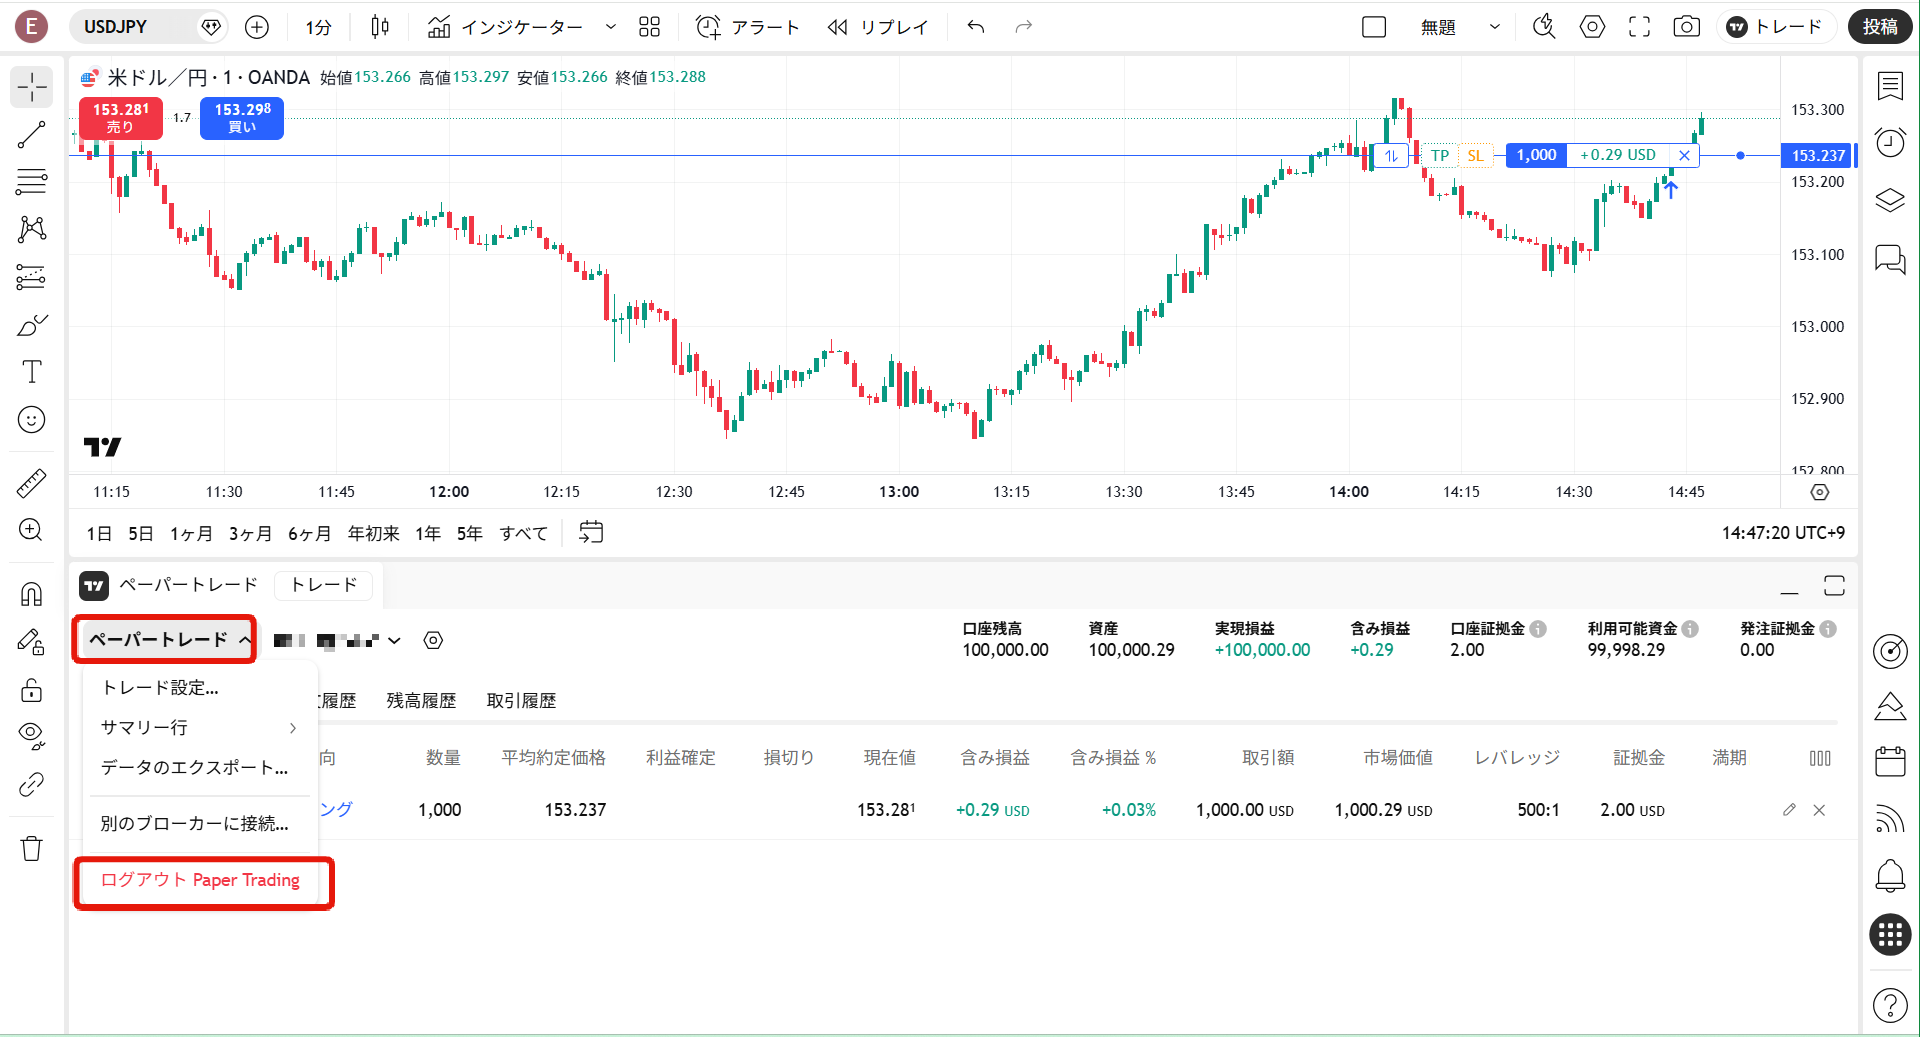
Task: Open the remove drawings trash icon
Action: [x=32, y=848]
